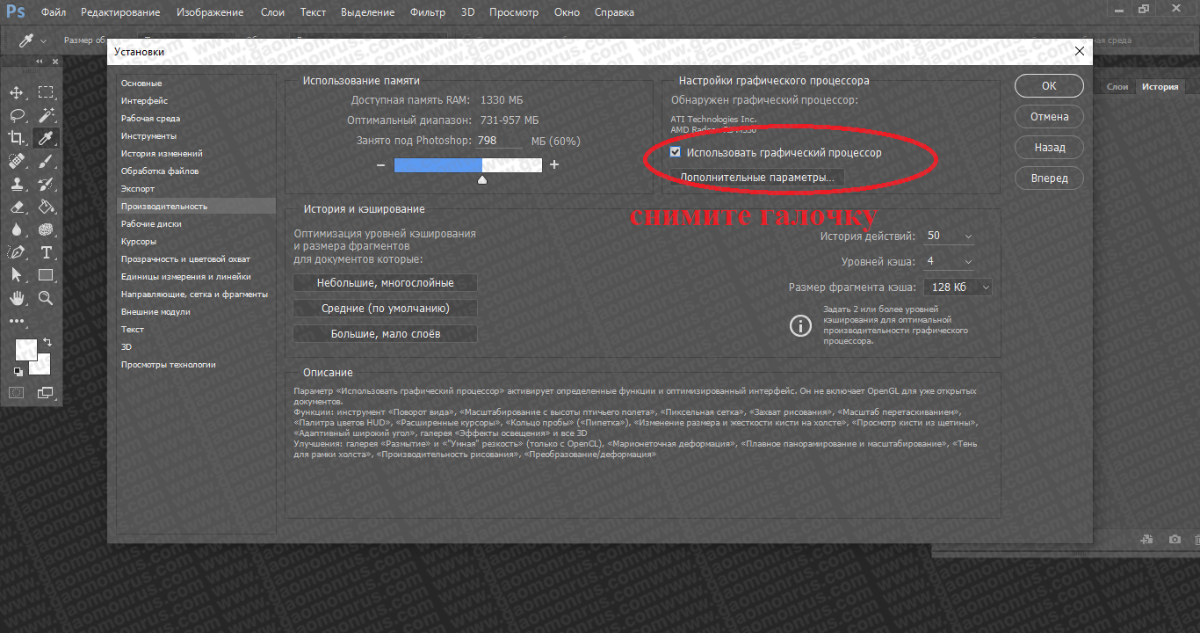Create new snapshot camera icon in History panel
Viewport: 1200px width, 633px height.
pyautogui.click(x=1175, y=539)
